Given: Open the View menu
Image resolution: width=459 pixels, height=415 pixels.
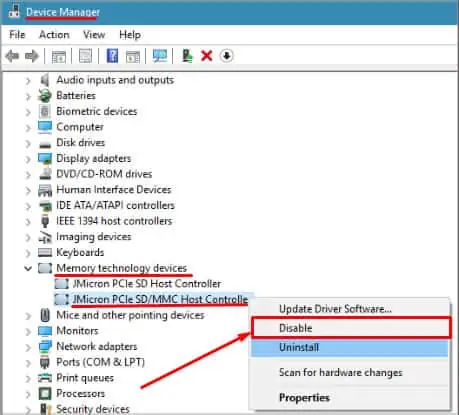Looking at the screenshot, I should [x=94, y=35].
